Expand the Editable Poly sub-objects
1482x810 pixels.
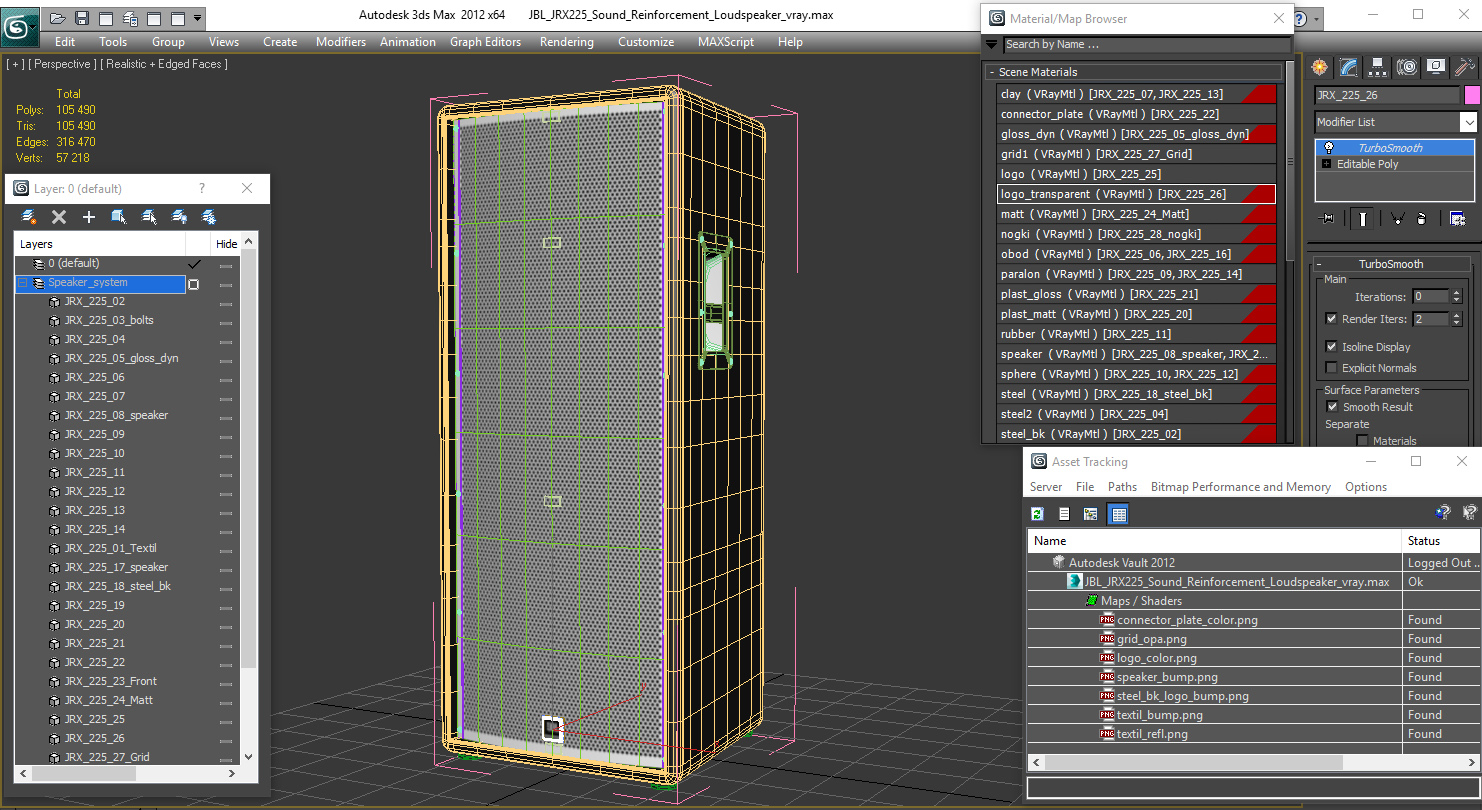pyautogui.click(x=1327, y=164)
